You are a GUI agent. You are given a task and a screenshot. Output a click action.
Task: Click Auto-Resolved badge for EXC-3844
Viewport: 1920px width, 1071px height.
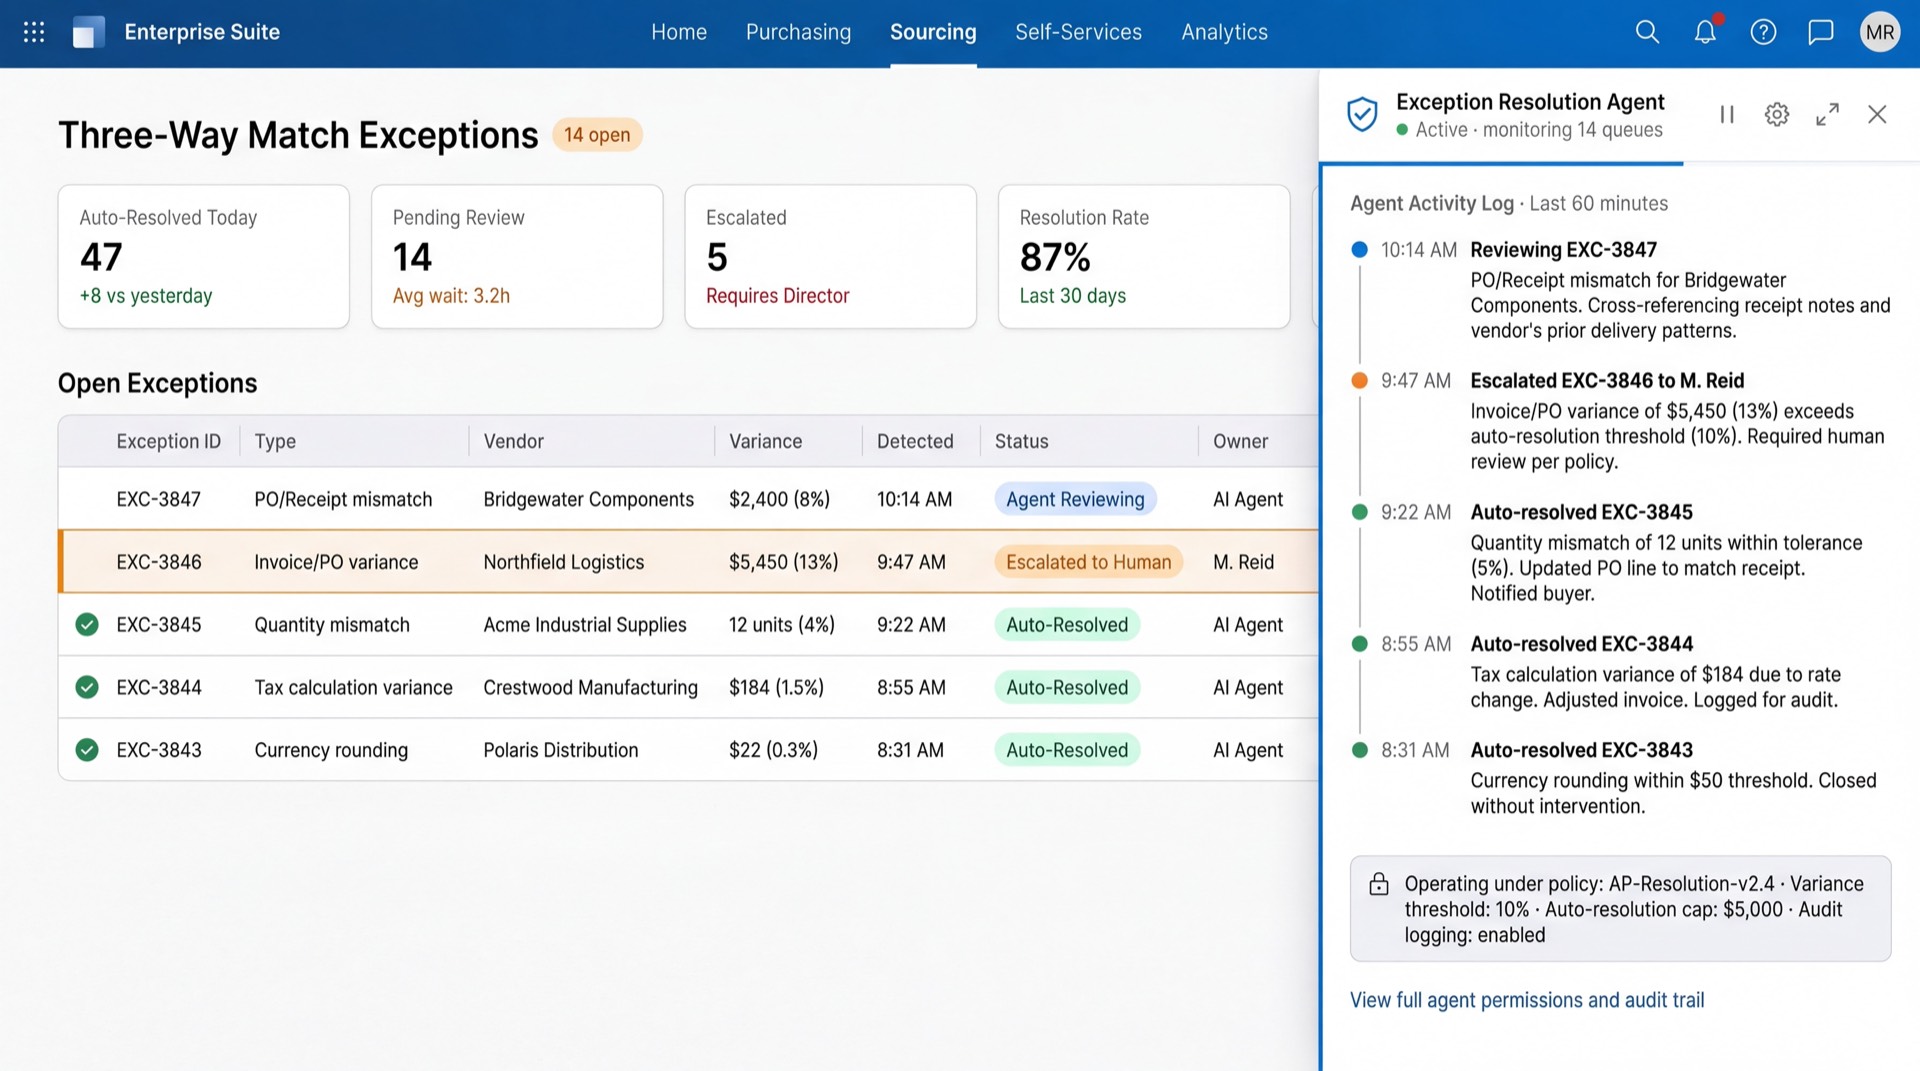[1067, 687]
